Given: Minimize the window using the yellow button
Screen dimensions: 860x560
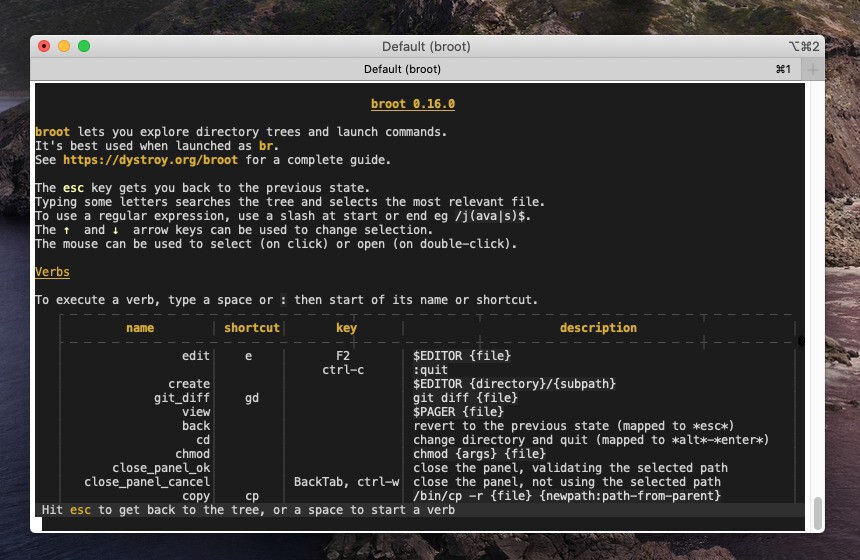Looking at the screenshot, I should click(x=64, y=46).
